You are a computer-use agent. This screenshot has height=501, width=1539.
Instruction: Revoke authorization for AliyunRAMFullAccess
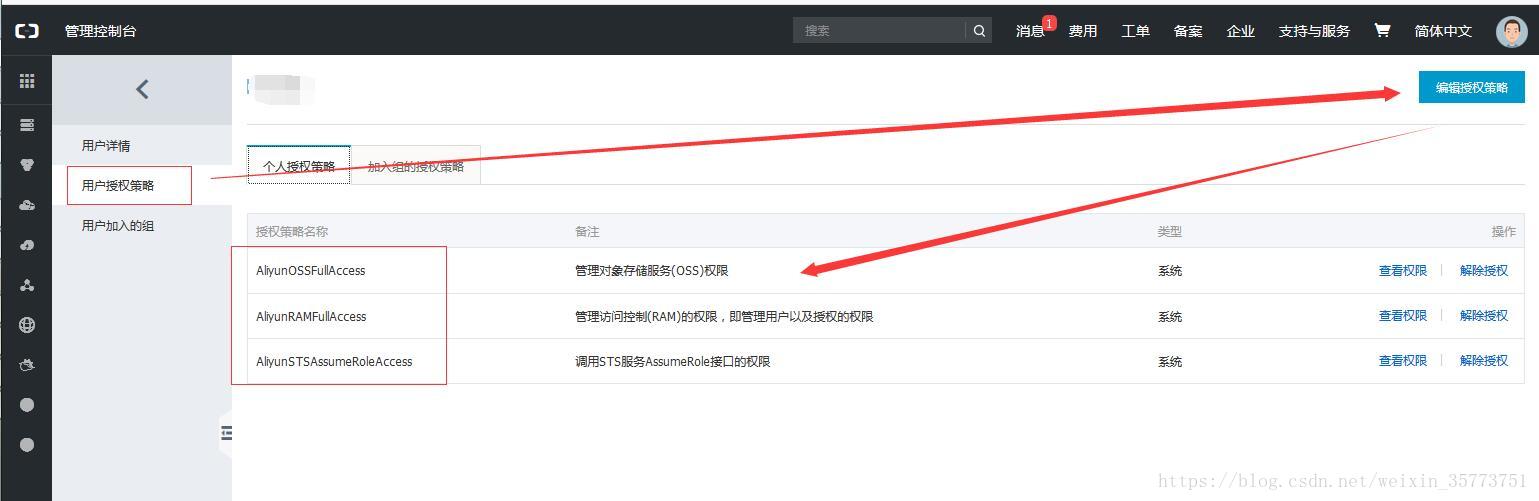point(1484,315)
